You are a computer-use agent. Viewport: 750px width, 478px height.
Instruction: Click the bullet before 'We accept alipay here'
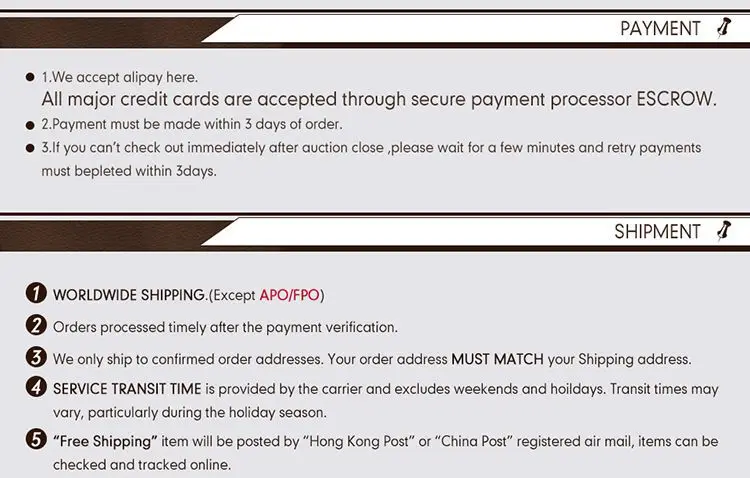pos(31,78)
